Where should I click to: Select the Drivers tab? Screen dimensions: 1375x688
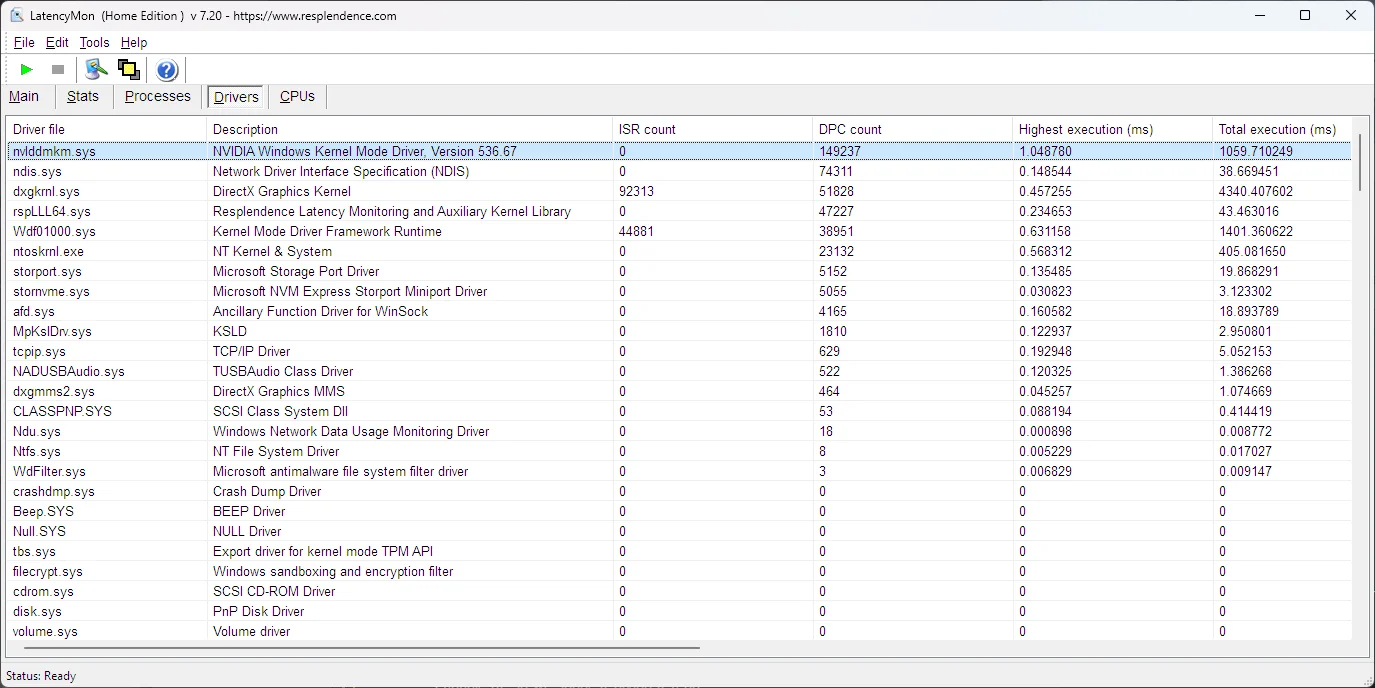point(236,97)
